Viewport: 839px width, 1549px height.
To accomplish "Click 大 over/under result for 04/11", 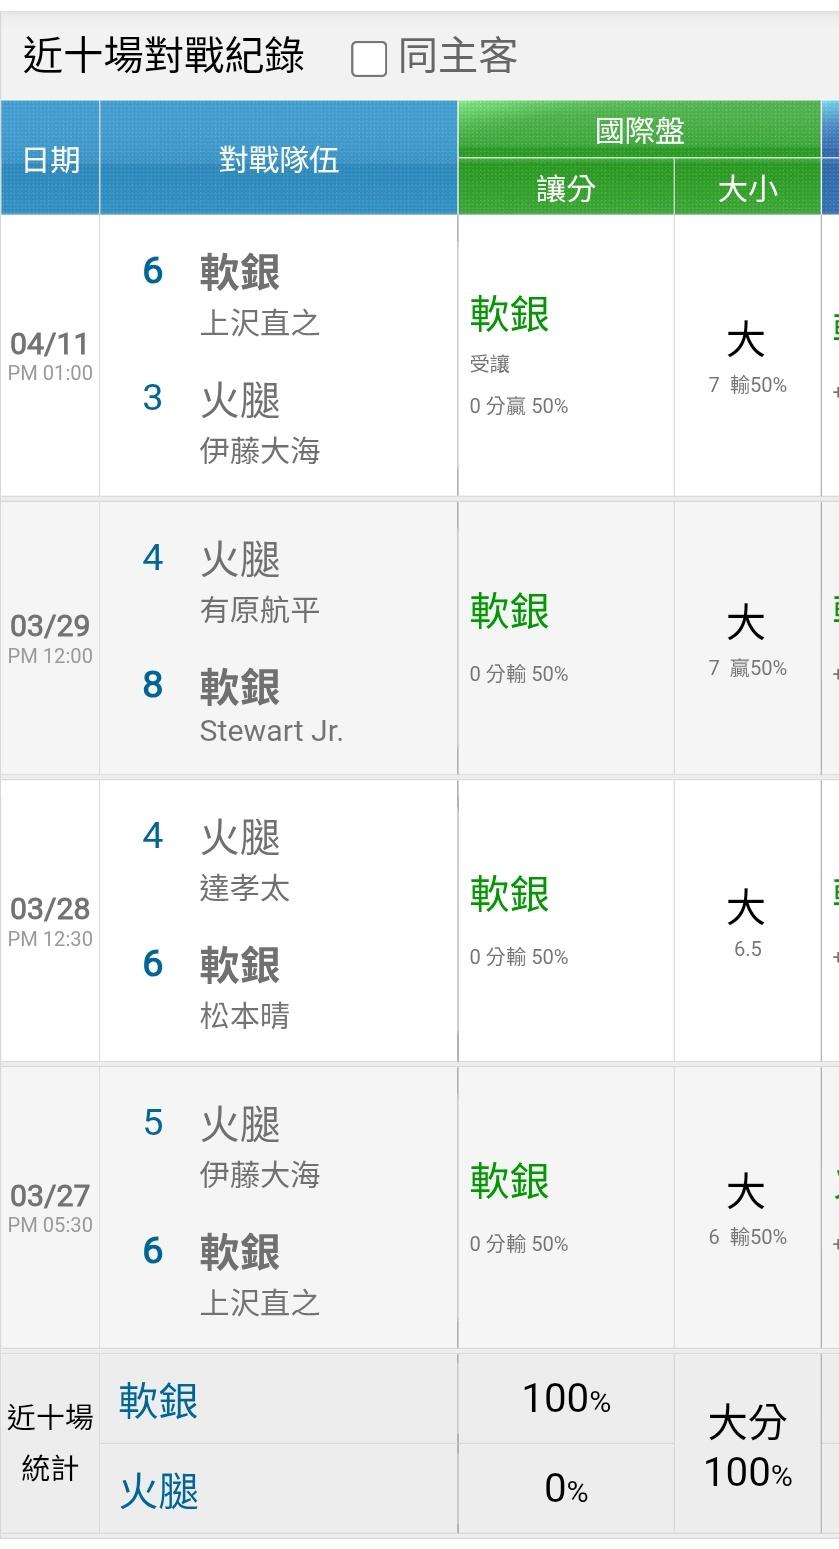I will (x=746, y=342).
